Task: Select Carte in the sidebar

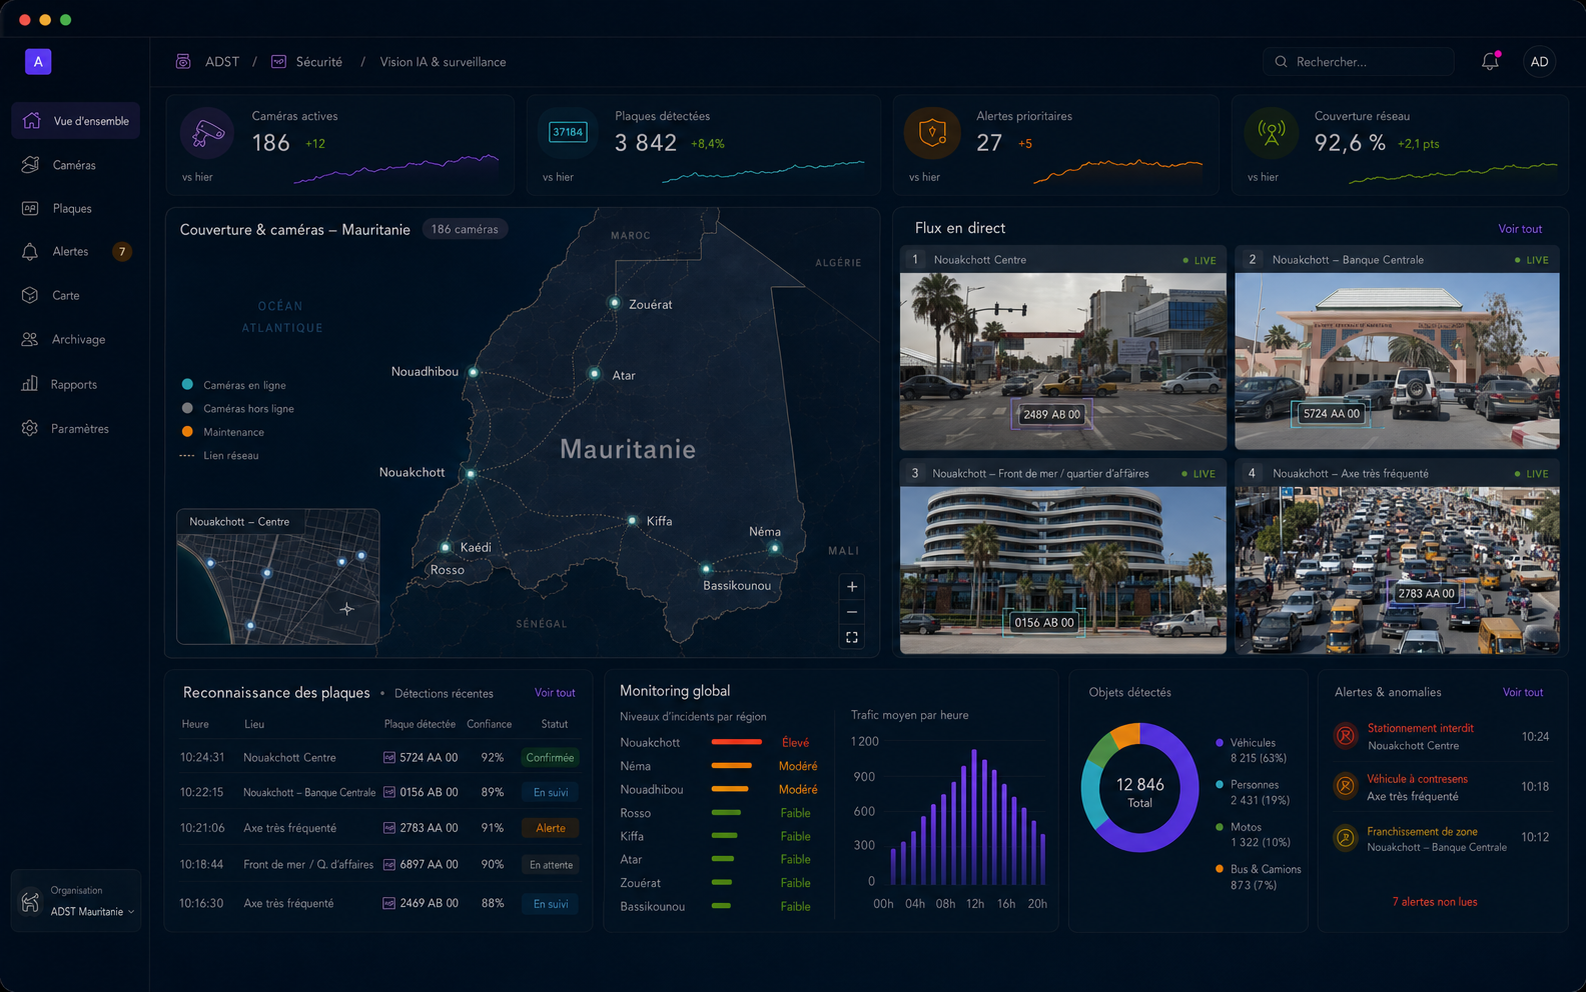Action: point(75,295)
